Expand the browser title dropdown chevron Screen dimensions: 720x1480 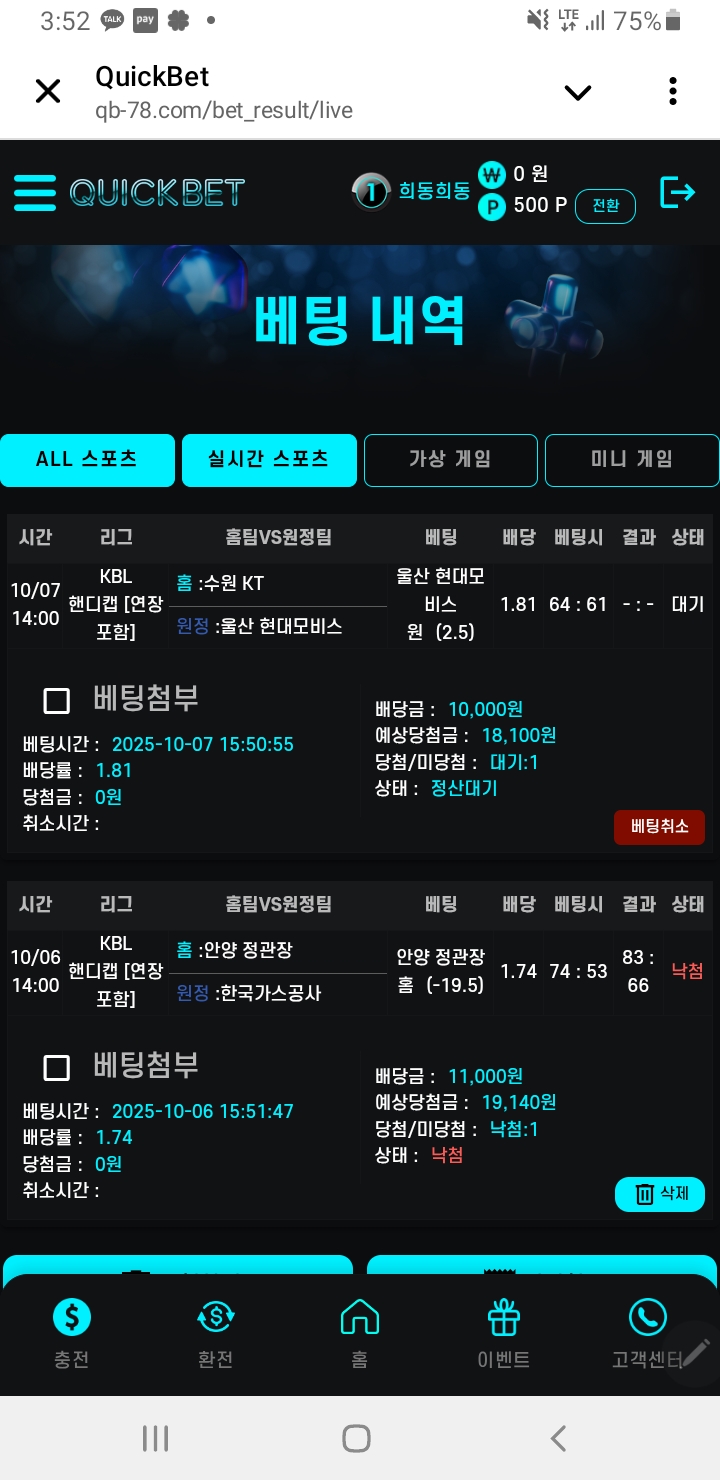pos(578,93)
